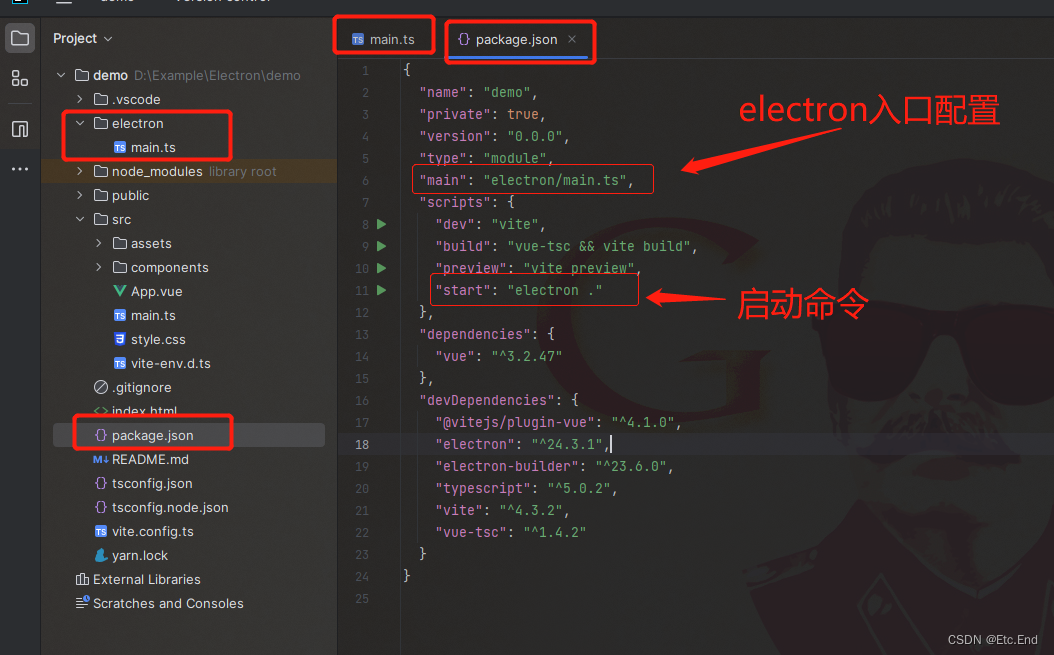1054x655 pixels.
Task: Open the Bookmarks tool window icon
Action: pos(20,128)
